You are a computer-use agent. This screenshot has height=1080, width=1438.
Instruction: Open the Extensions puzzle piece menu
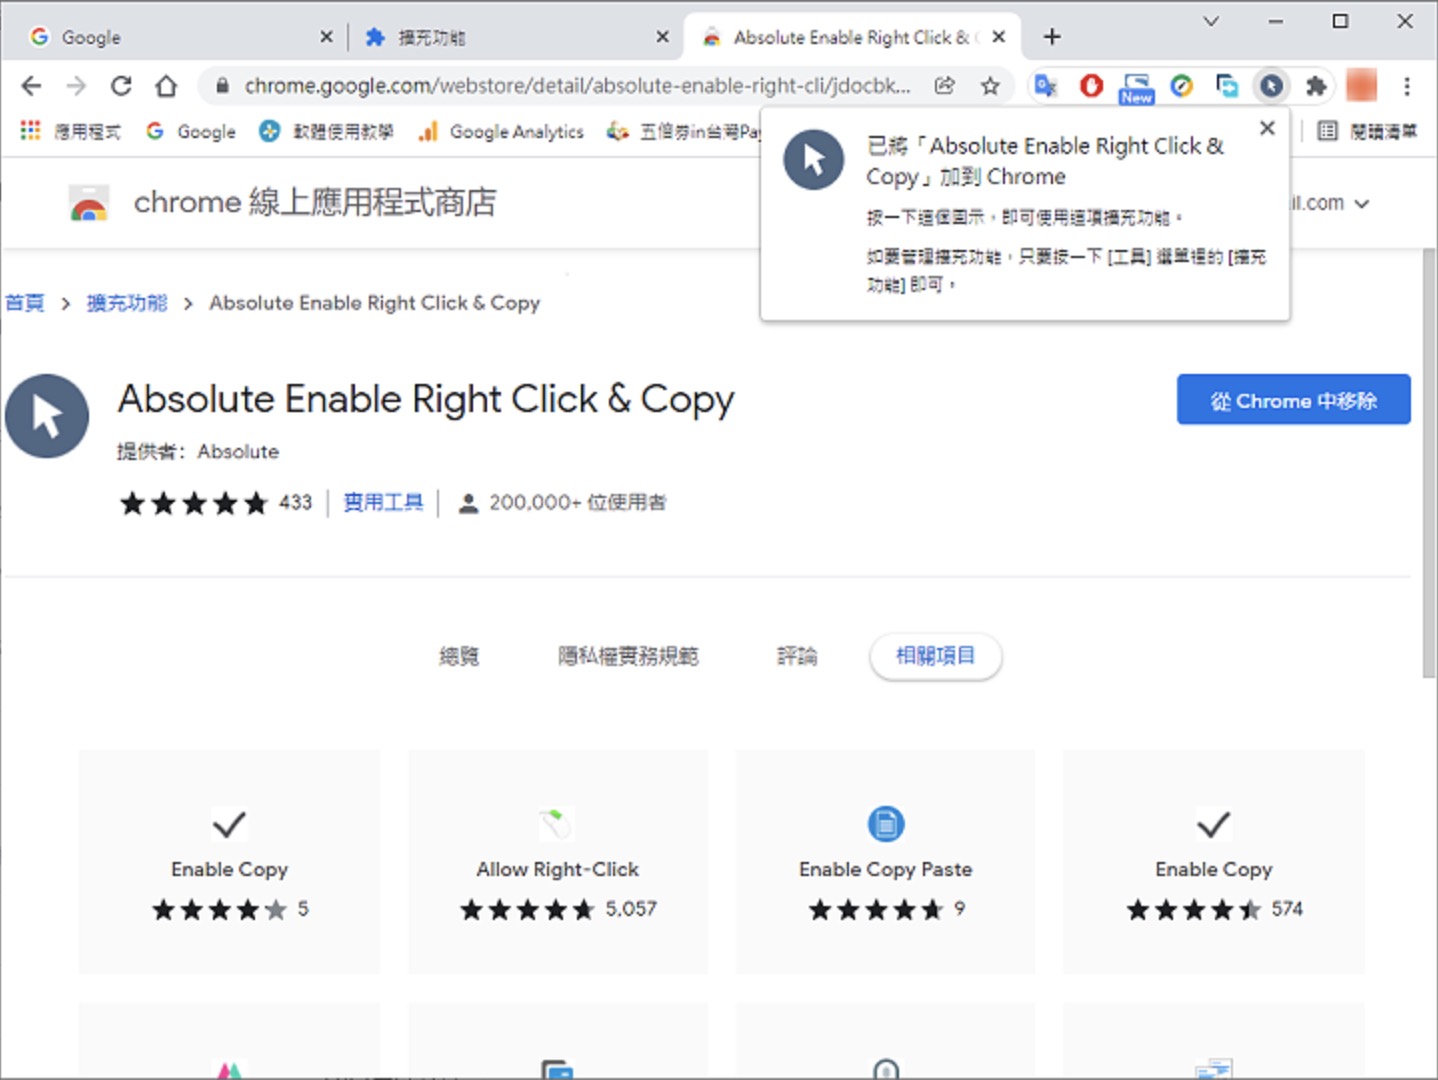[1316, 86]
